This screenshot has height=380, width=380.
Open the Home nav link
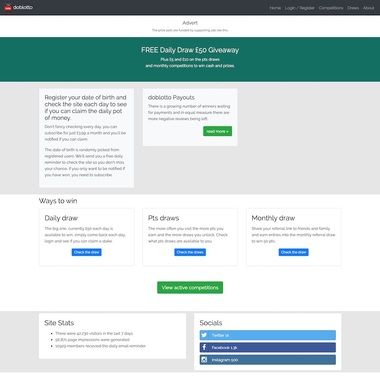point(275,8)
